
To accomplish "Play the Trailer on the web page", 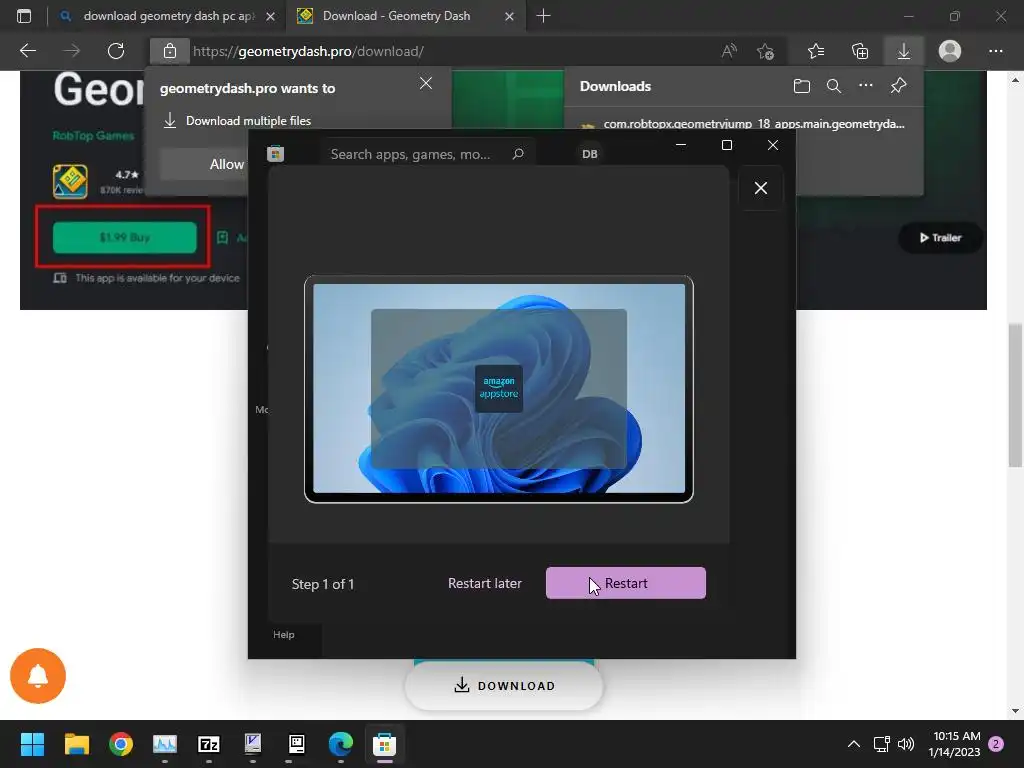I will click(940, 238).
